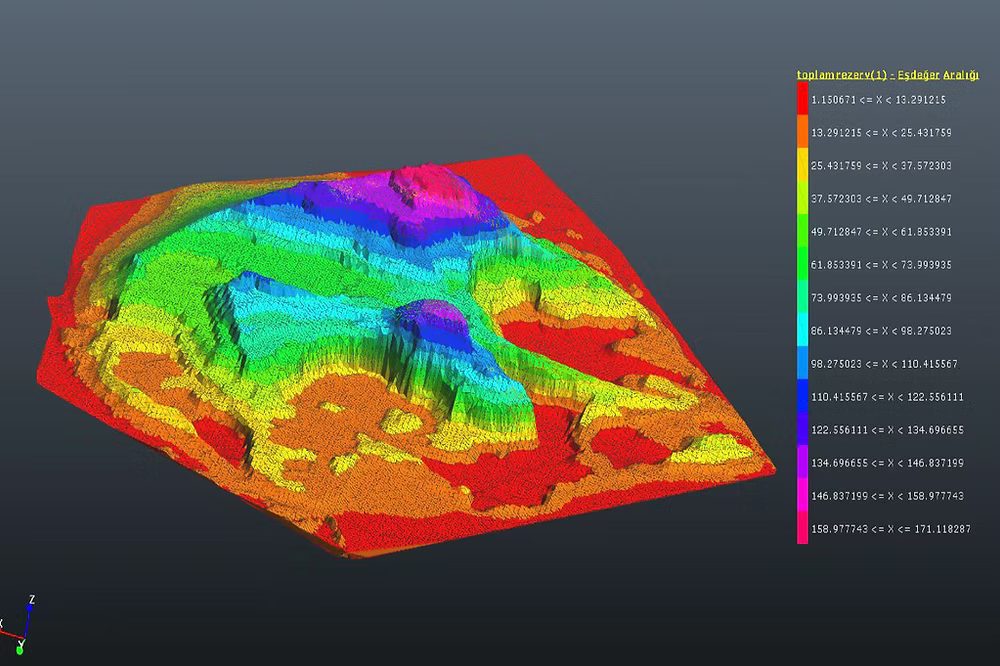Pick the color swatch for range starting 49.712847
The height and width of the screenshot is (666, 1000).
click(802, 232)
